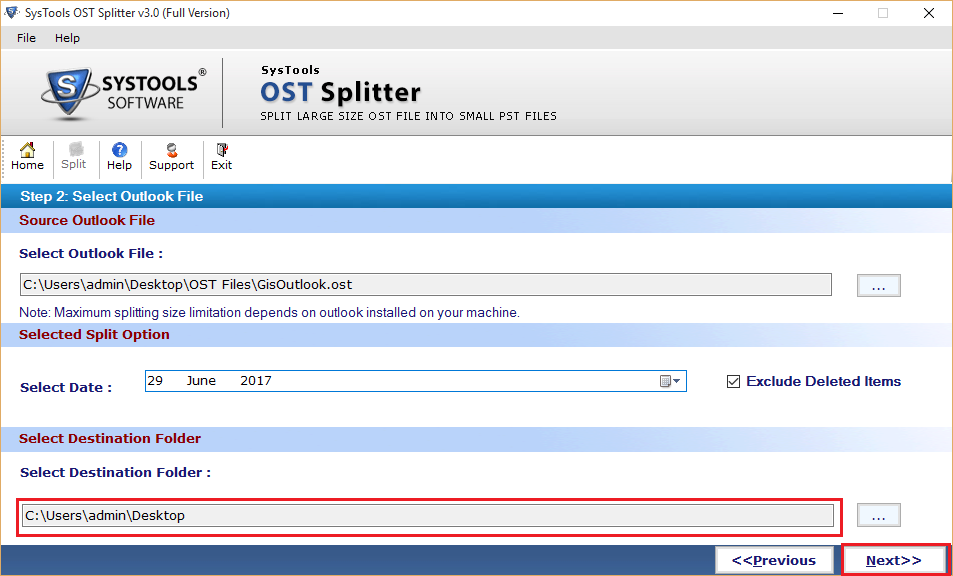This screenshot has width=953, height=576.
Task: Browse for the destination folder
Action: 878,515
